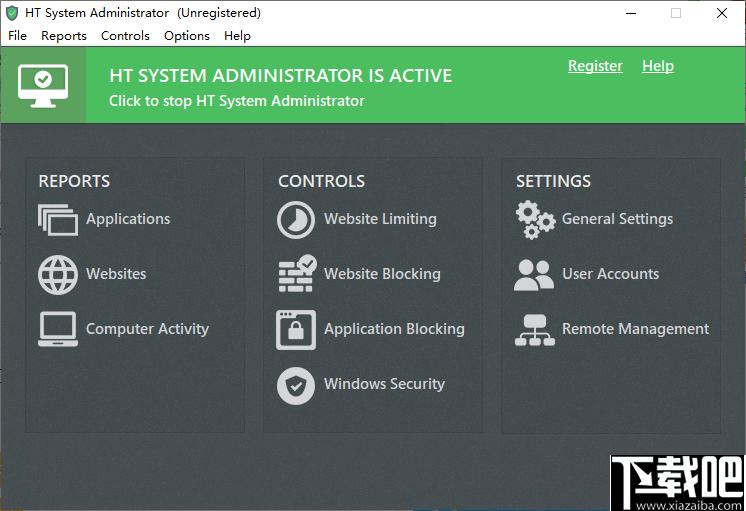The image size is (746, 511).
Task: Open the User Accounts label
Action: click(x=610, y=274)
